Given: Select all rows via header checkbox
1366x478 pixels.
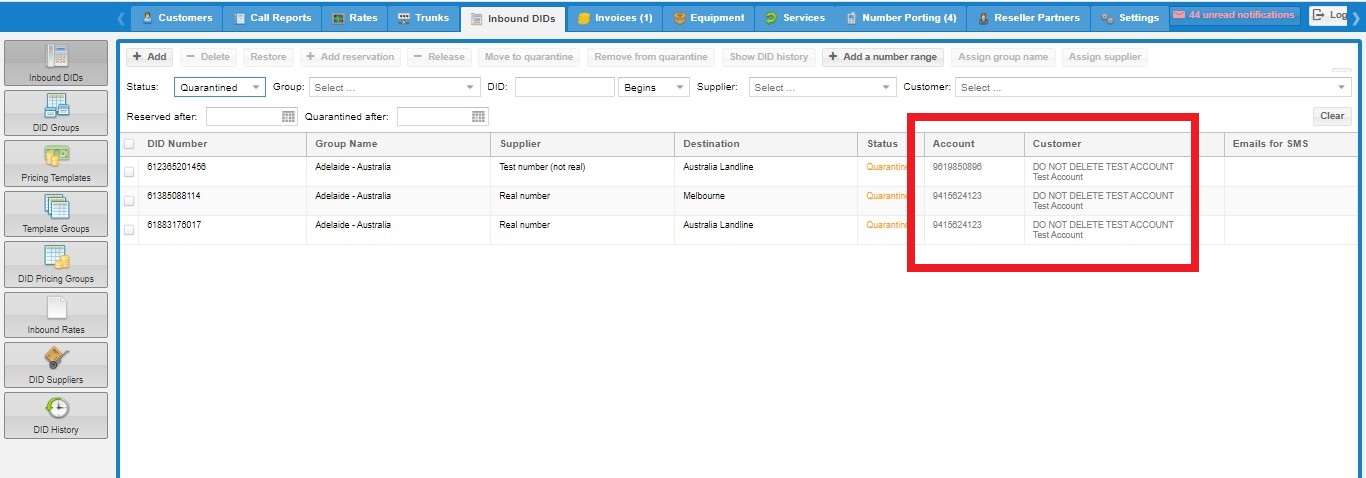Looking at the screenshot, I should tap(129, 144).
